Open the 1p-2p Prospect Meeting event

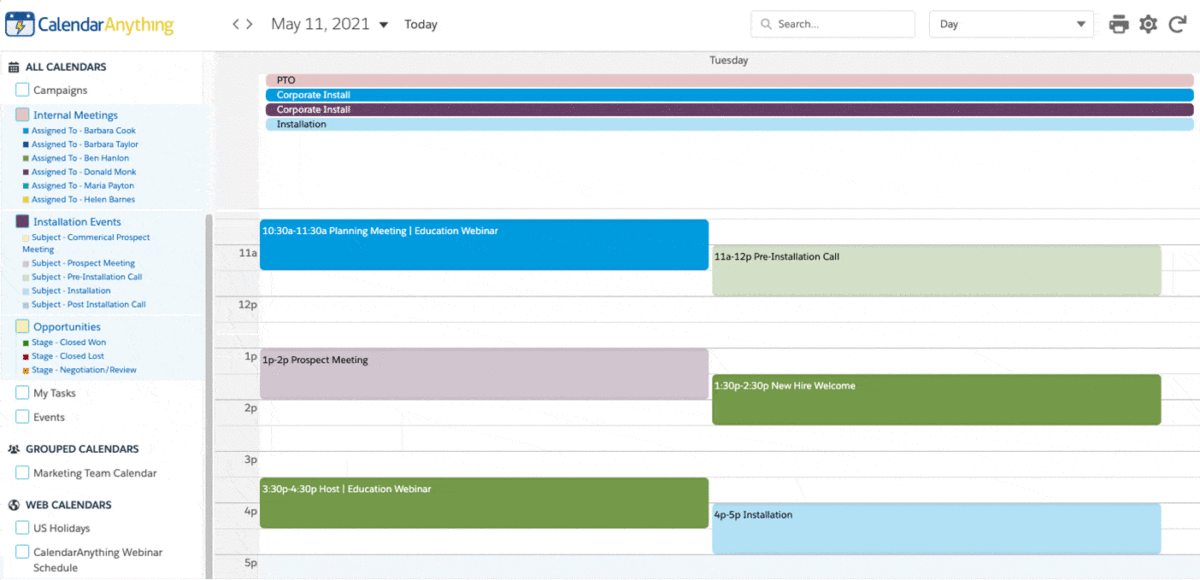point(484,373)
